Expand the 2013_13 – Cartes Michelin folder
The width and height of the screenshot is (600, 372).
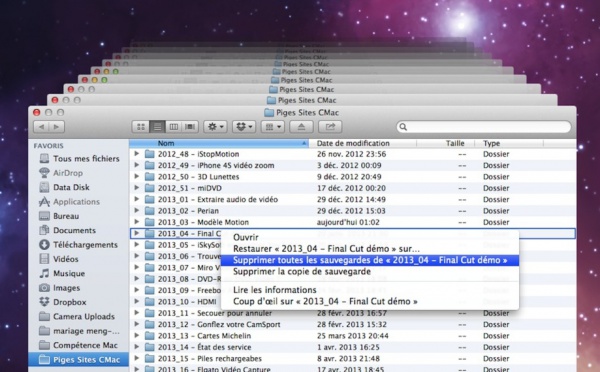137,336
